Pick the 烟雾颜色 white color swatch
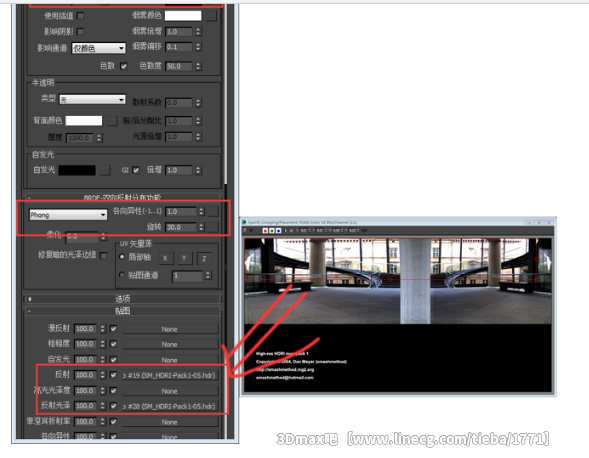 (183, 16)
